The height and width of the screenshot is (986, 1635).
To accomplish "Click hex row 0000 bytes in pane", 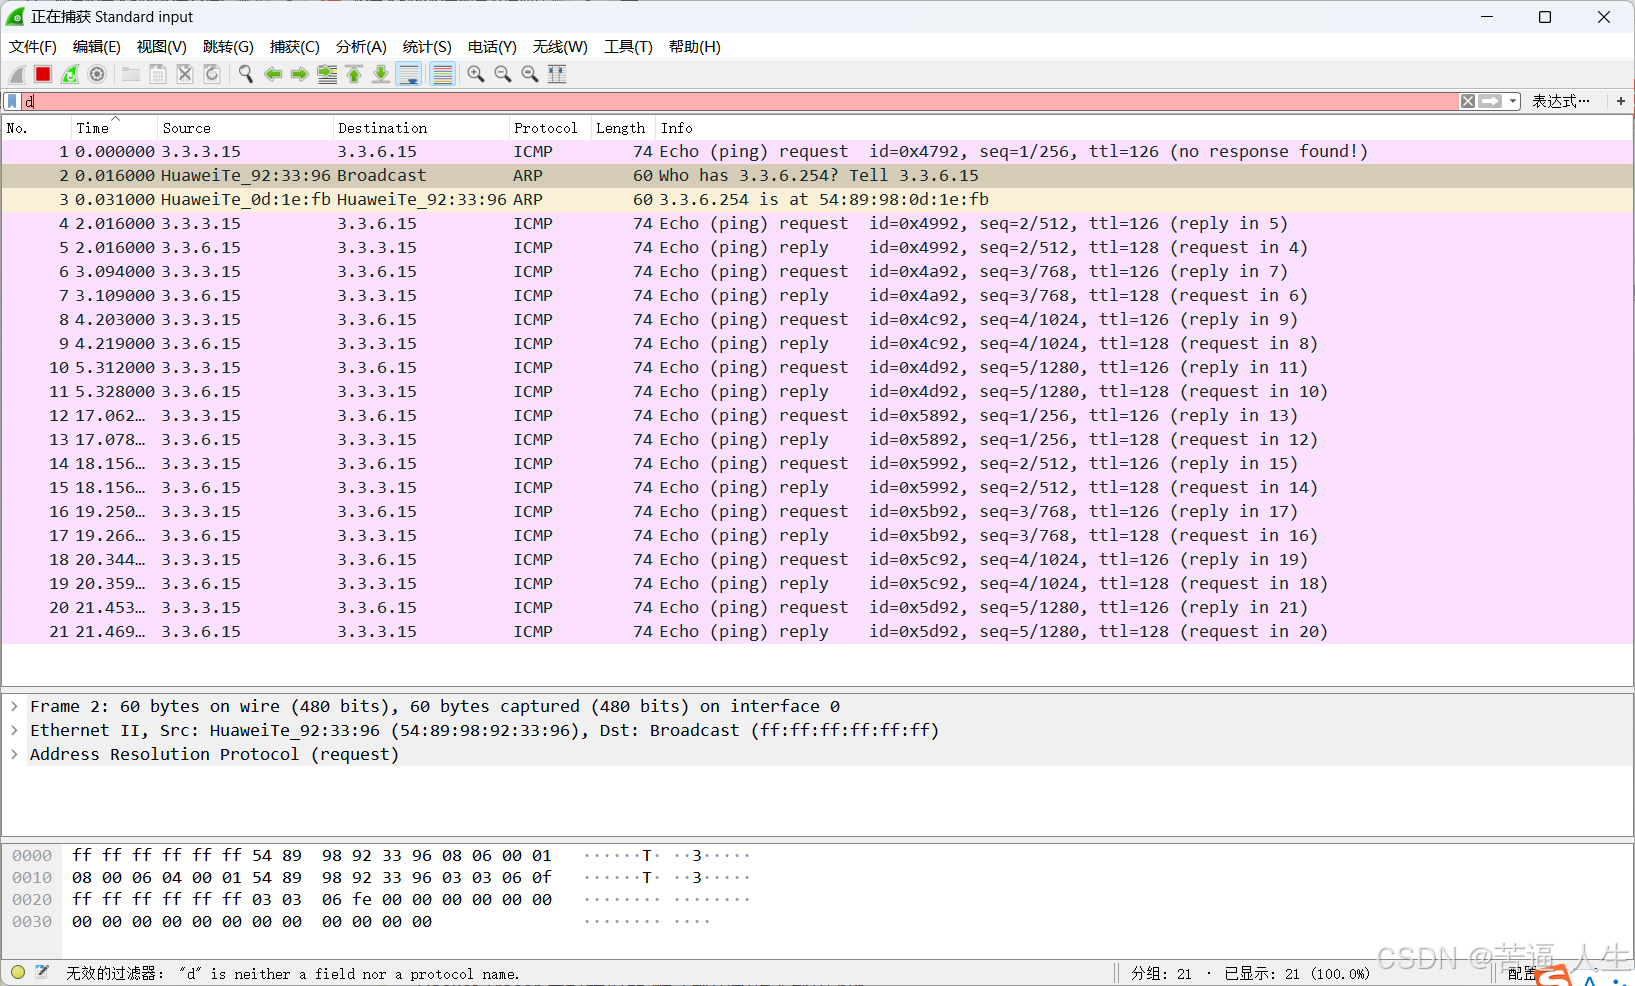I will point(312,855).
